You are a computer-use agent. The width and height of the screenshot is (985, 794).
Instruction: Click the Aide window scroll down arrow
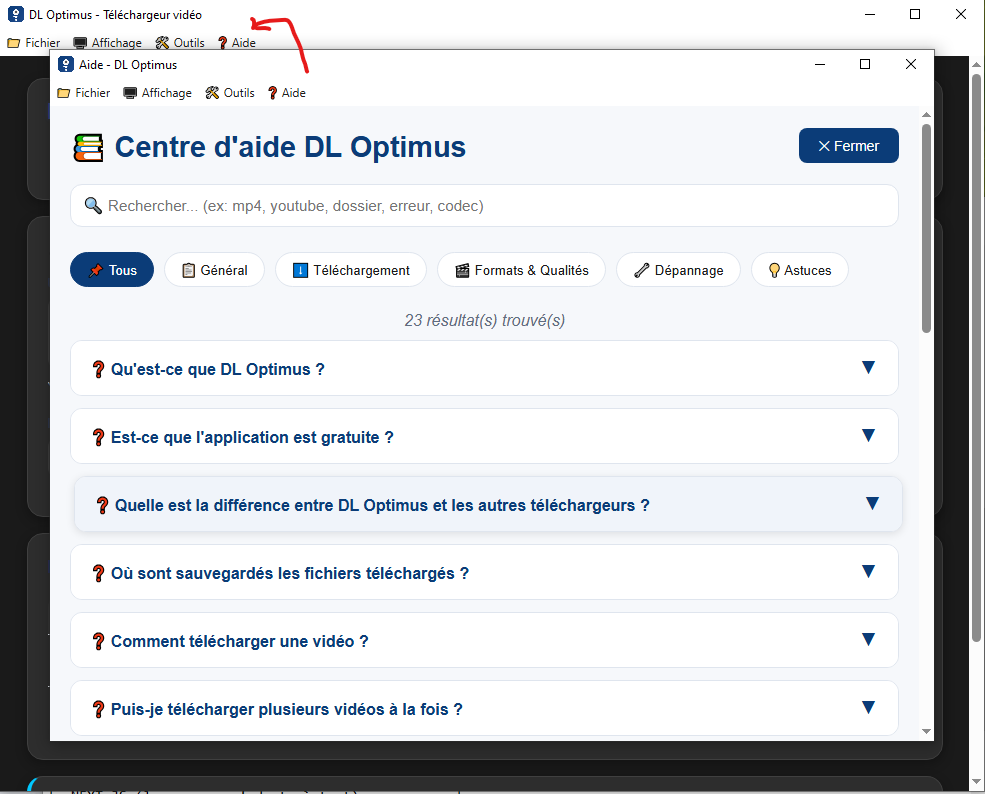click(x=926, y=731)
